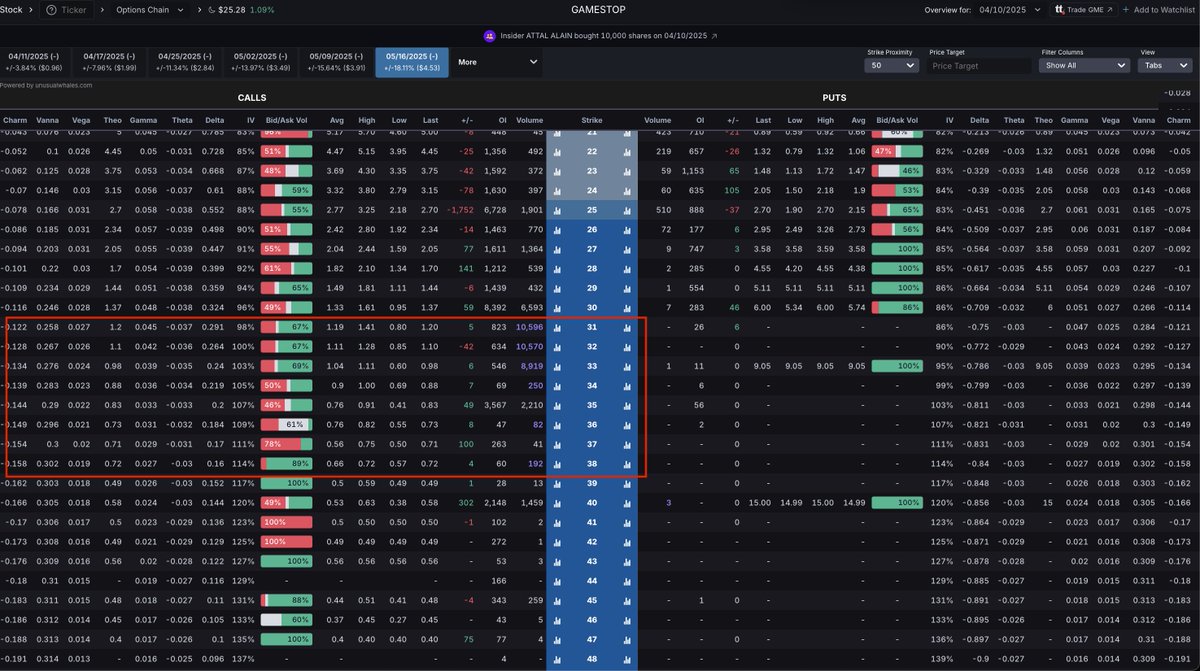Open calls-side chart icon for strike 22

coord(557,152)
